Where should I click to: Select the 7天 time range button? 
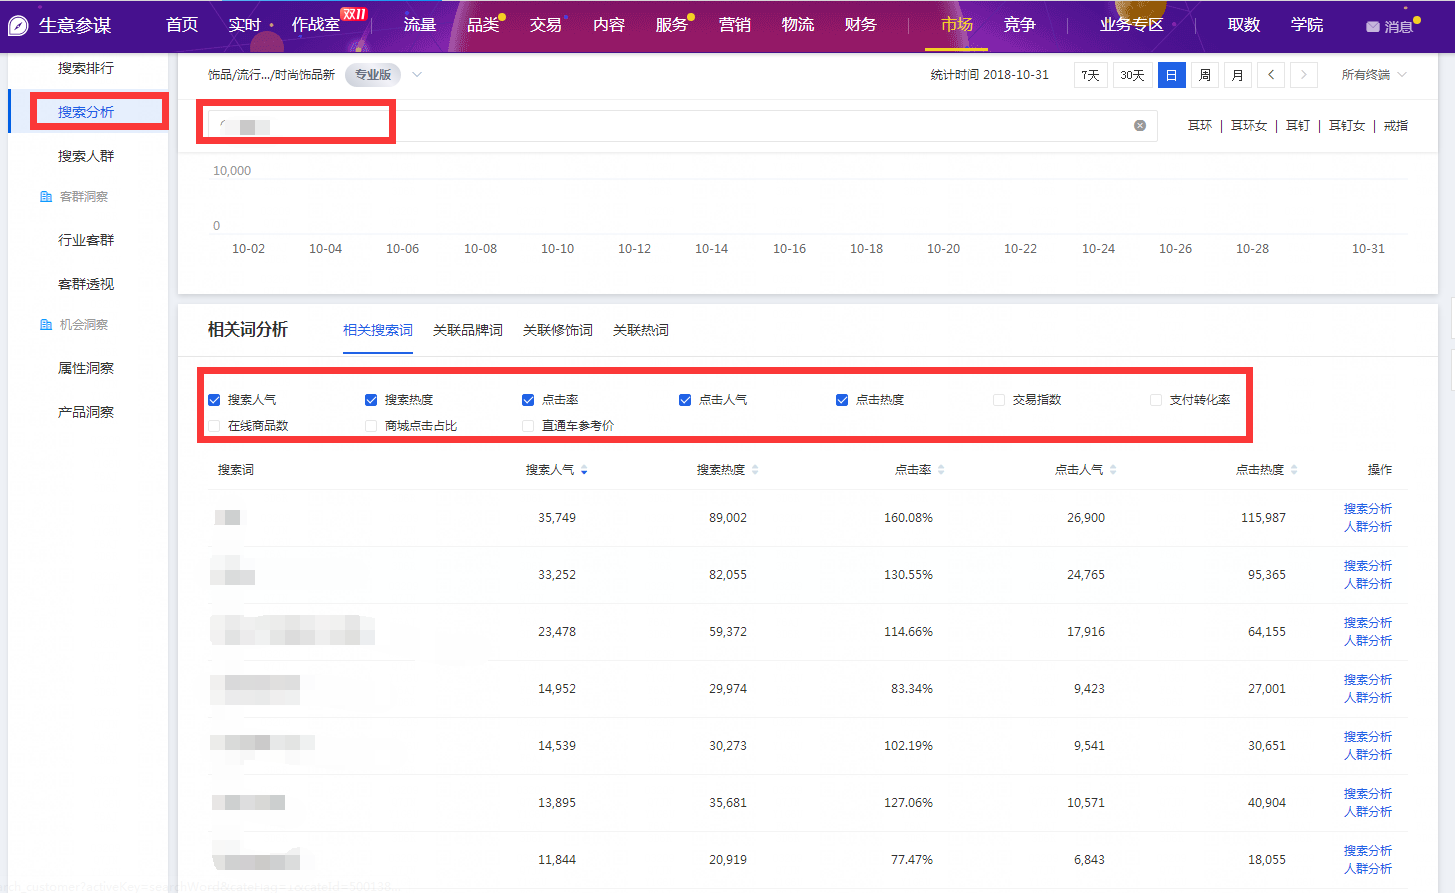pyautogui.click(x=1091, y=75)
